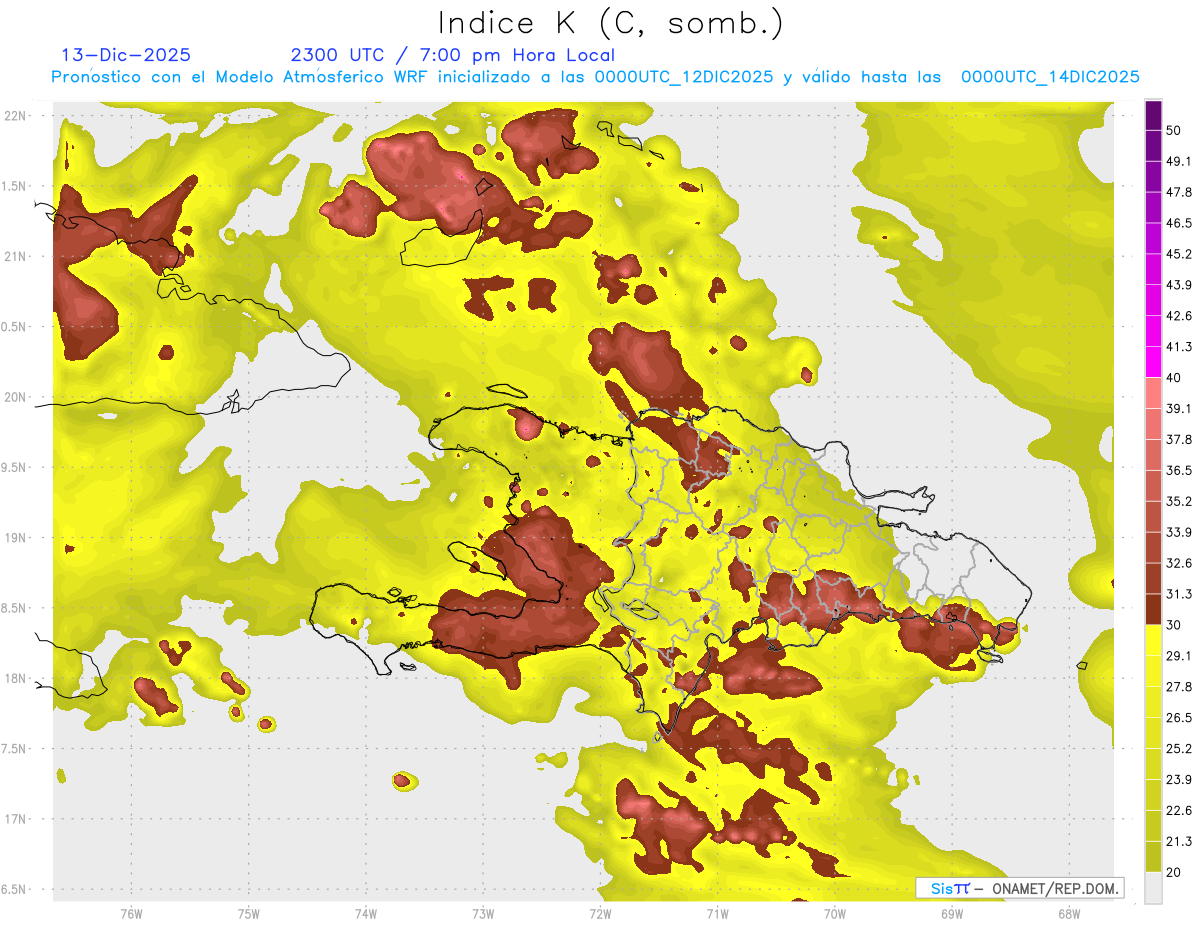Click the legend value "26.5"

1179,718
